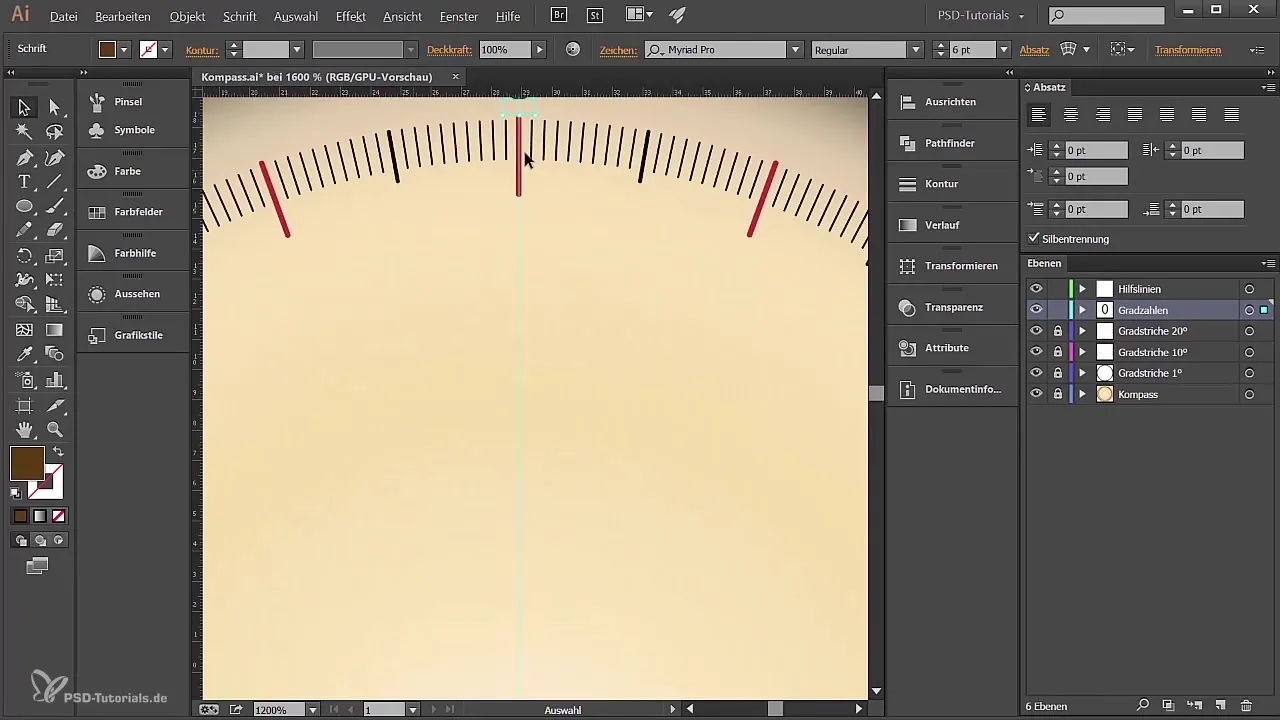
Task: Click the Kontur label link
Action: pyautogui.click(x=202, y=50)
